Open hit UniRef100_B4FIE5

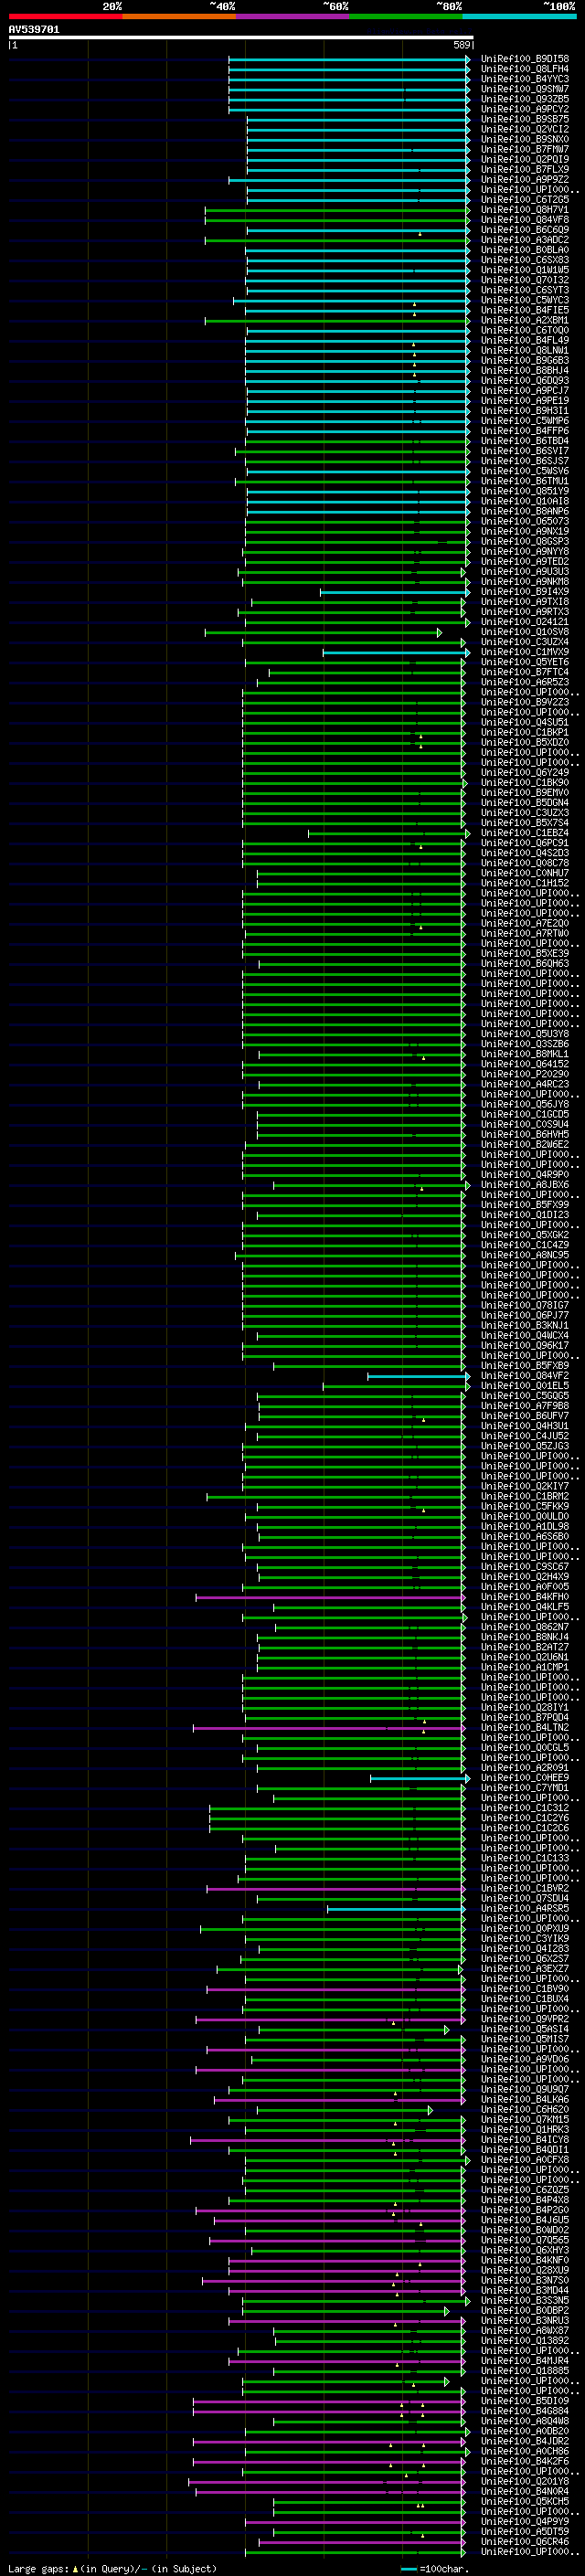click(525, 310)
